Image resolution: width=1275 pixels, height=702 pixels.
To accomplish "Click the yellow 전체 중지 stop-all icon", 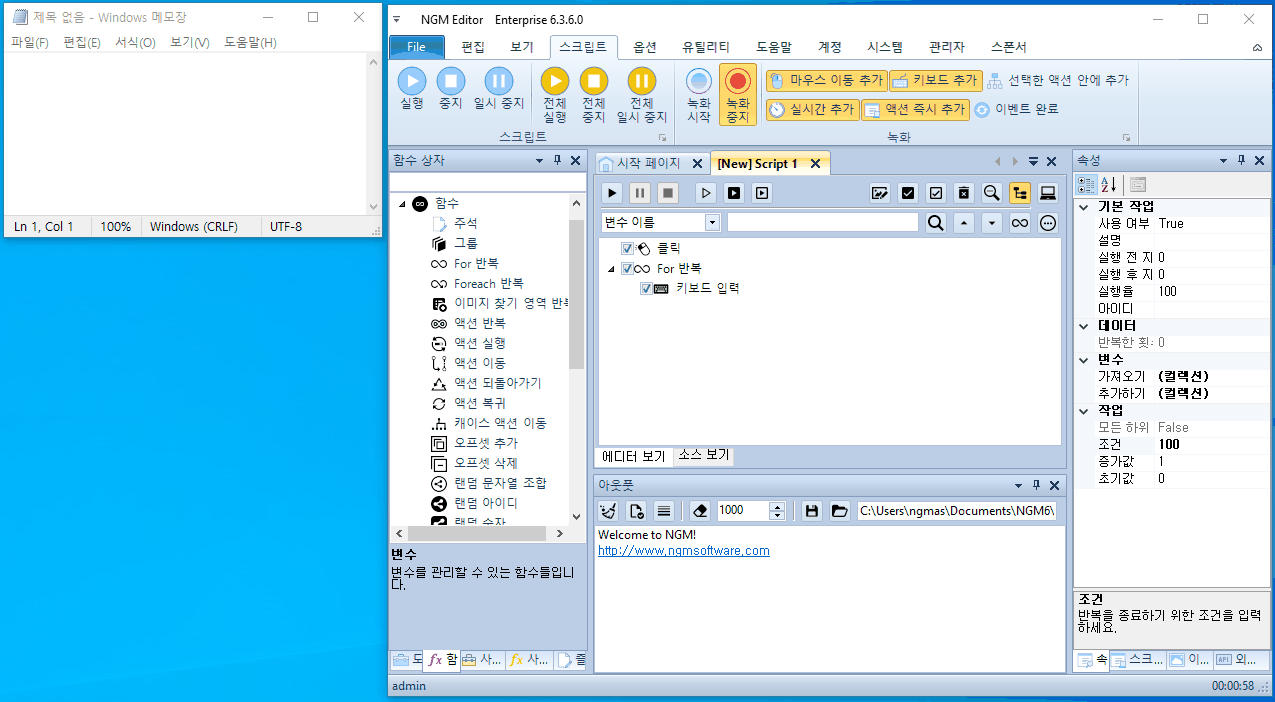I will coord(594,81).
